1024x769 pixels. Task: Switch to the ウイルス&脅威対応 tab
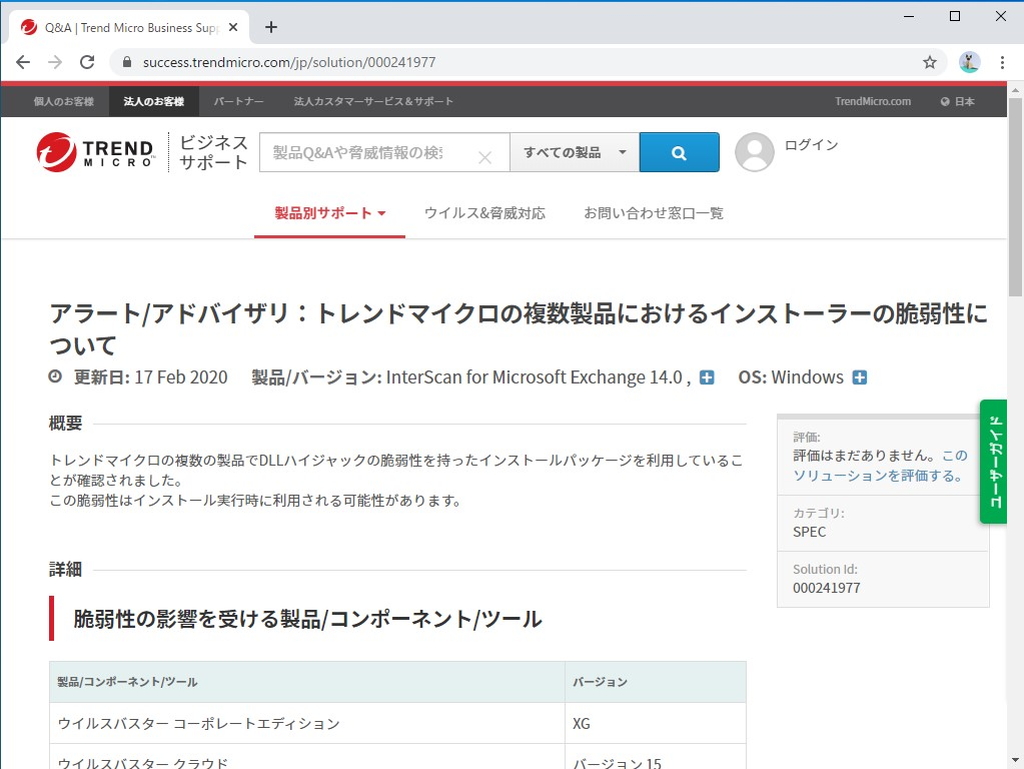485,212
